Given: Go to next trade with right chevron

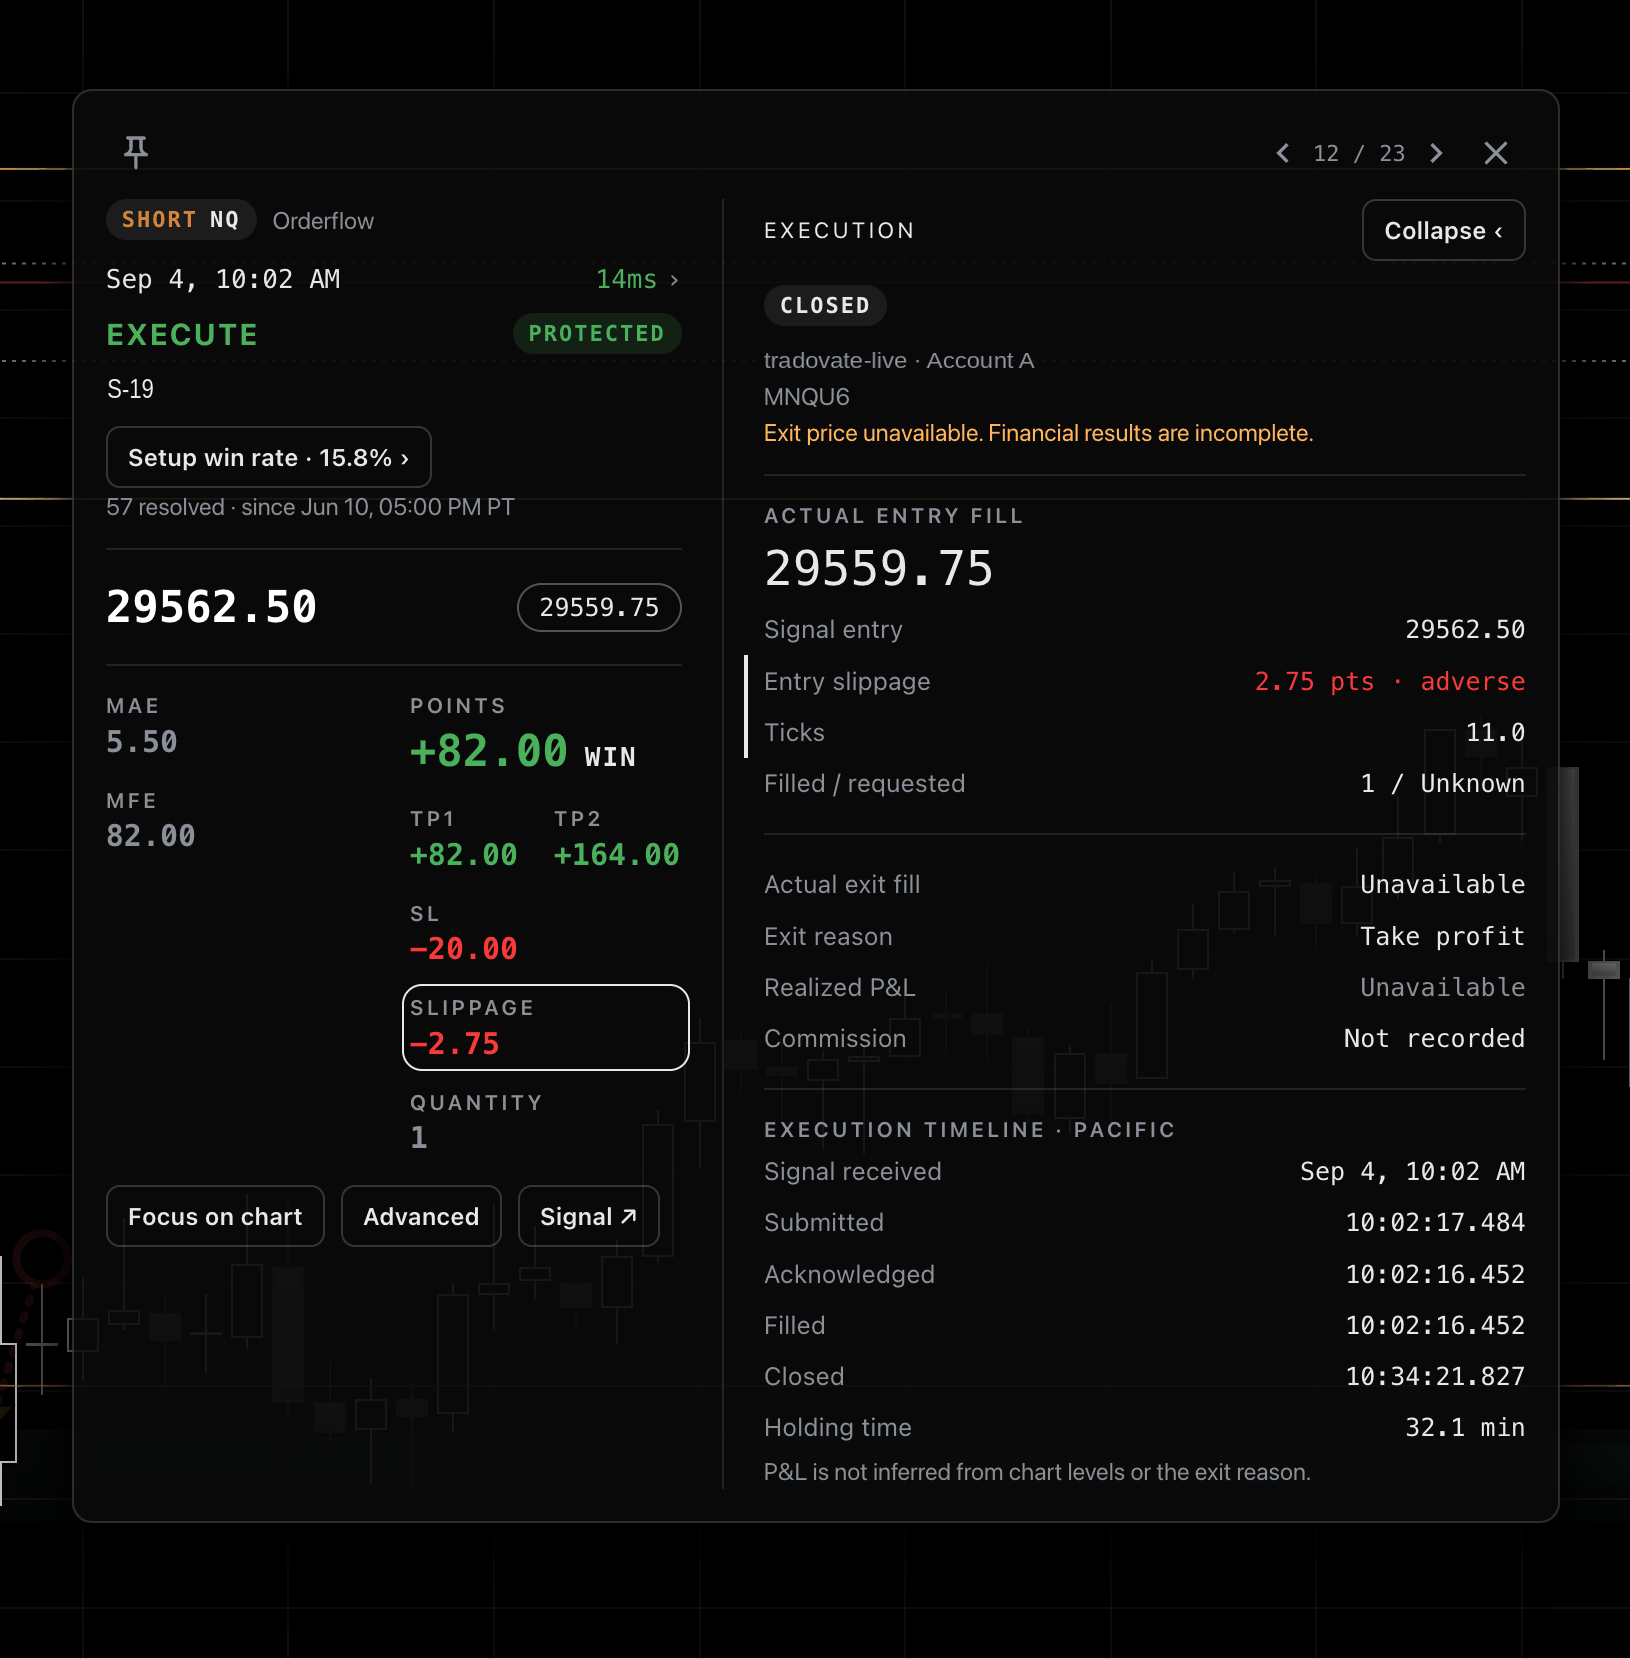Looking at the screenshot, I should tap(1437, 153).
